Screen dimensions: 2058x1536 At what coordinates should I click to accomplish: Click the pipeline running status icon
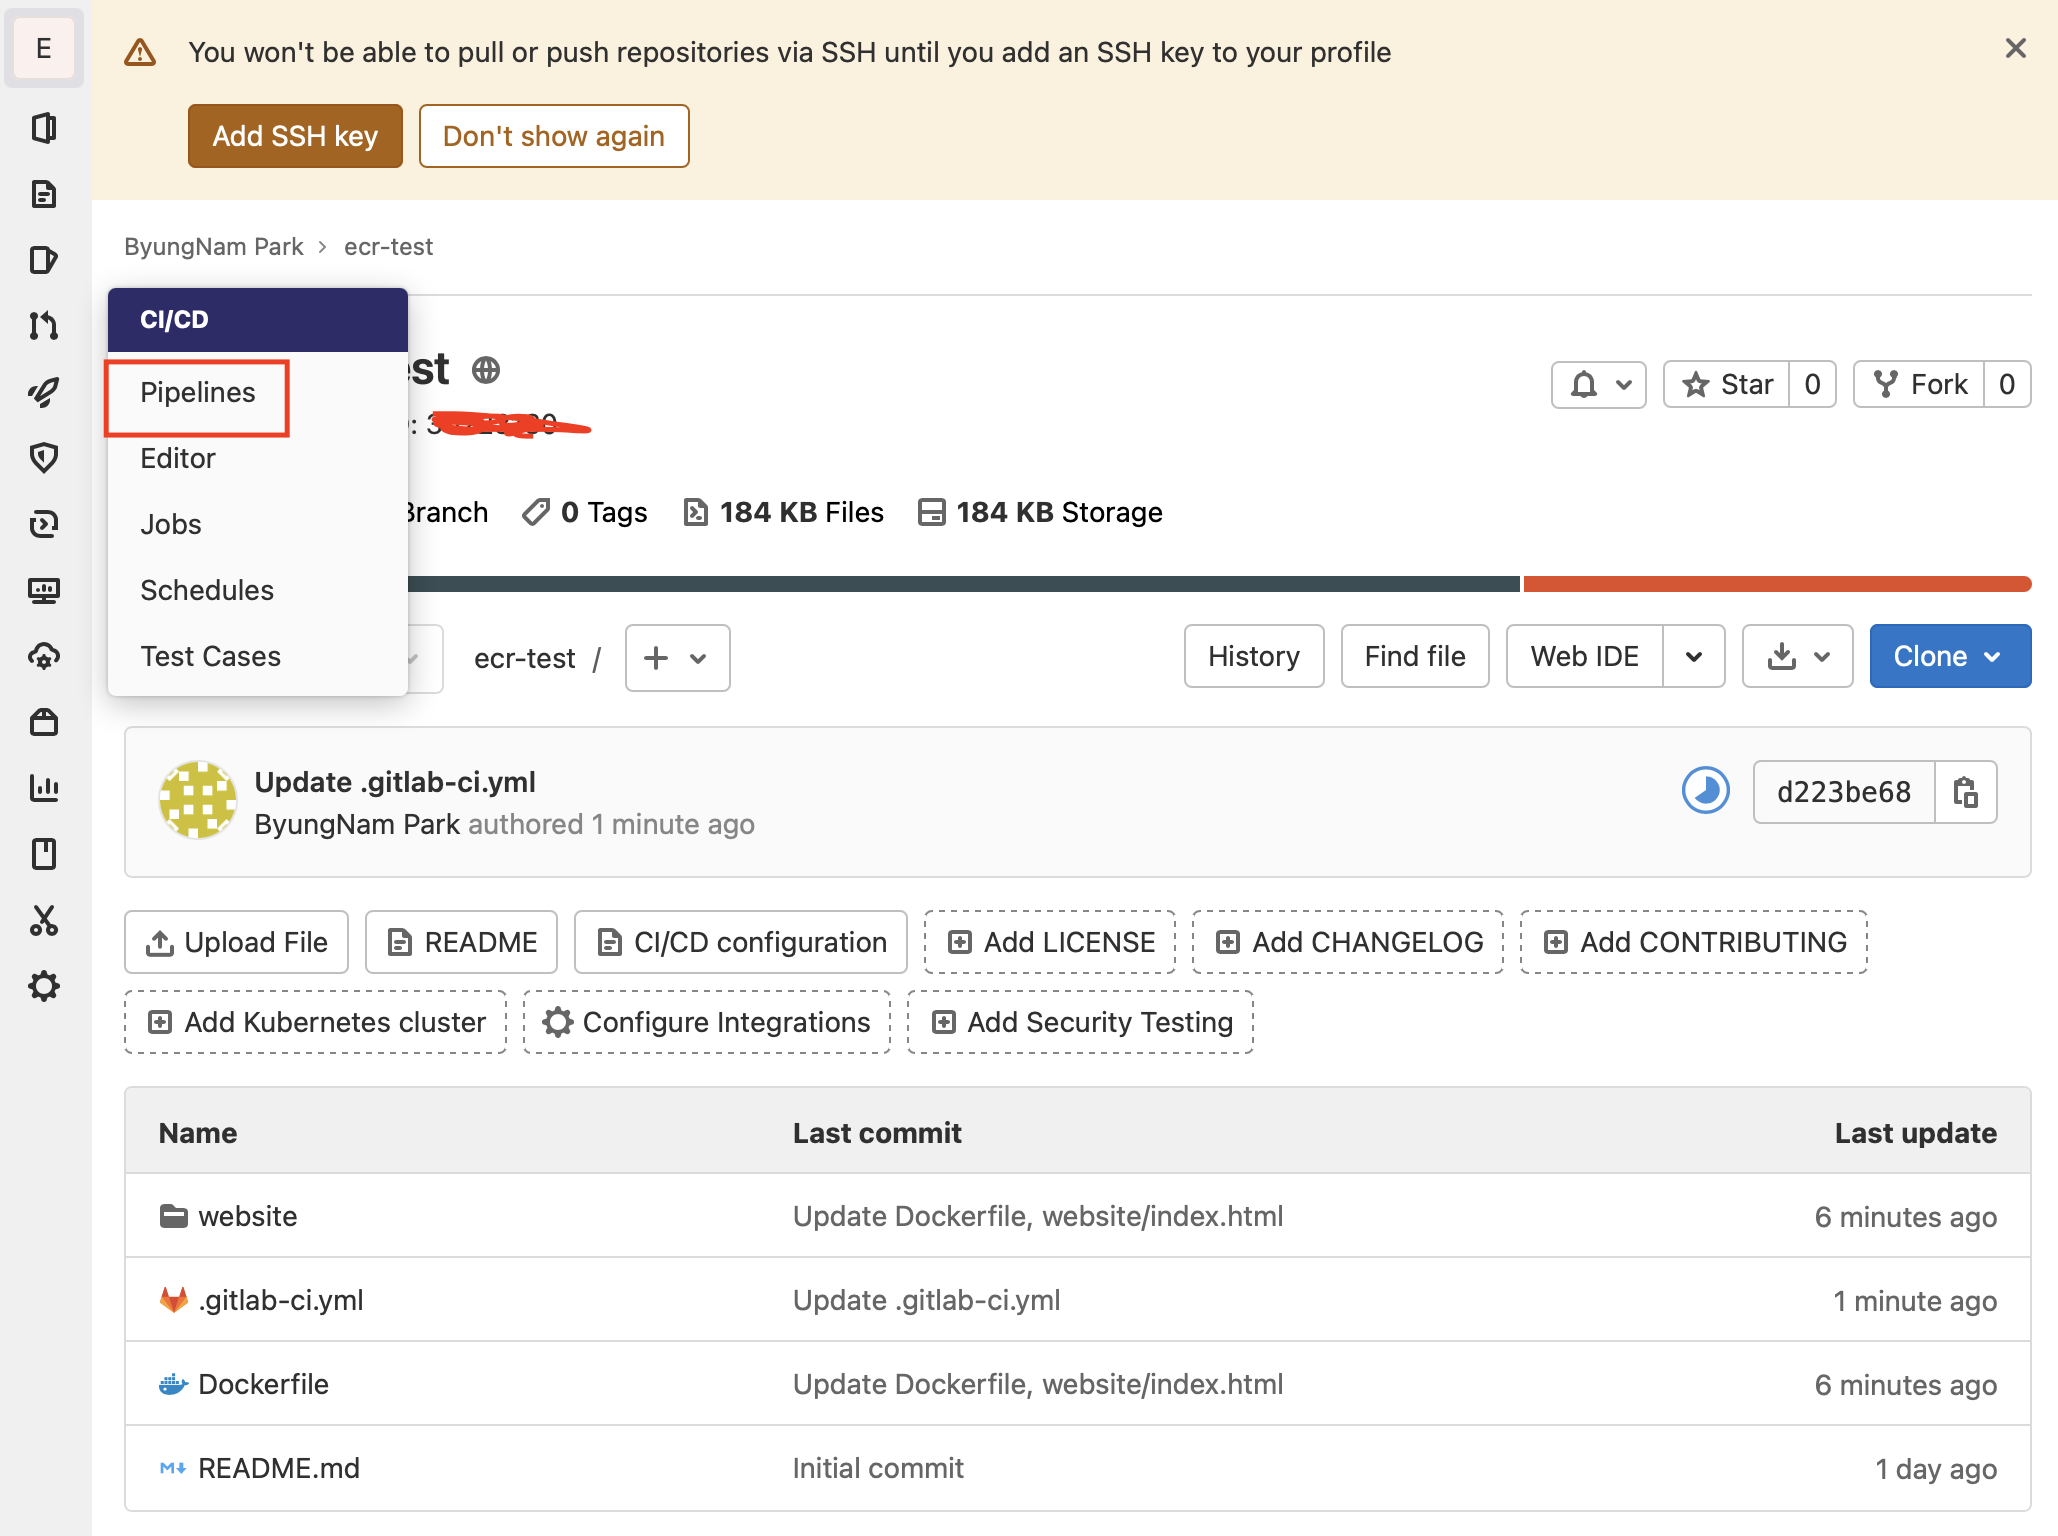click(1705, 791)
